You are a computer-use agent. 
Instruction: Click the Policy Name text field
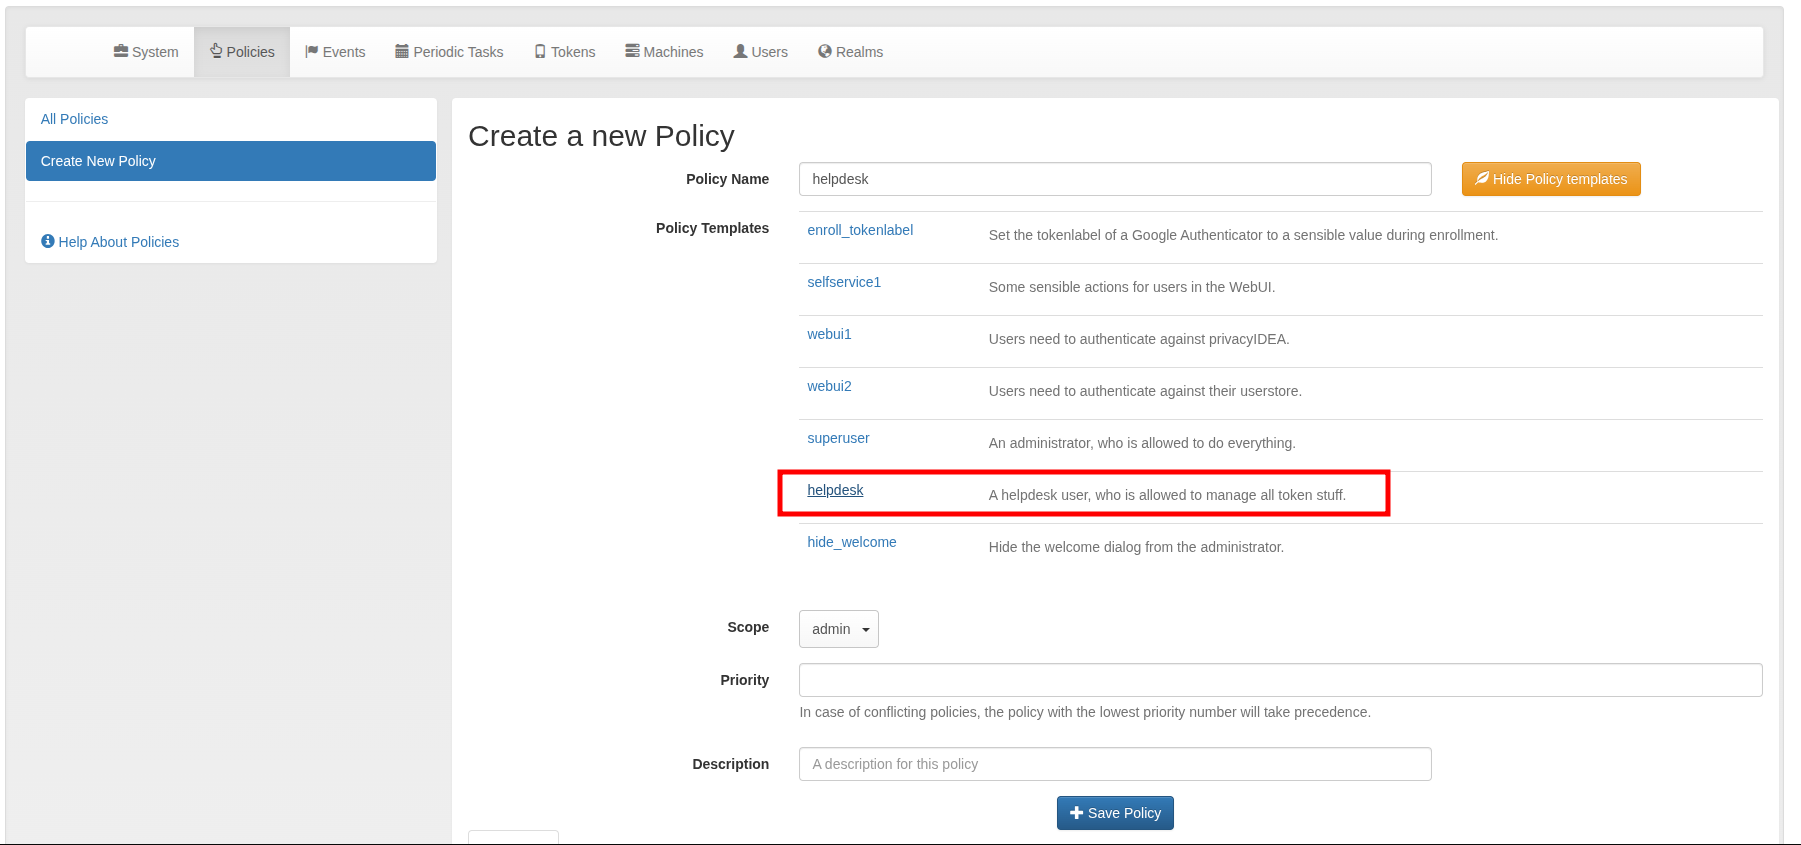click(x=1115, y=179)
